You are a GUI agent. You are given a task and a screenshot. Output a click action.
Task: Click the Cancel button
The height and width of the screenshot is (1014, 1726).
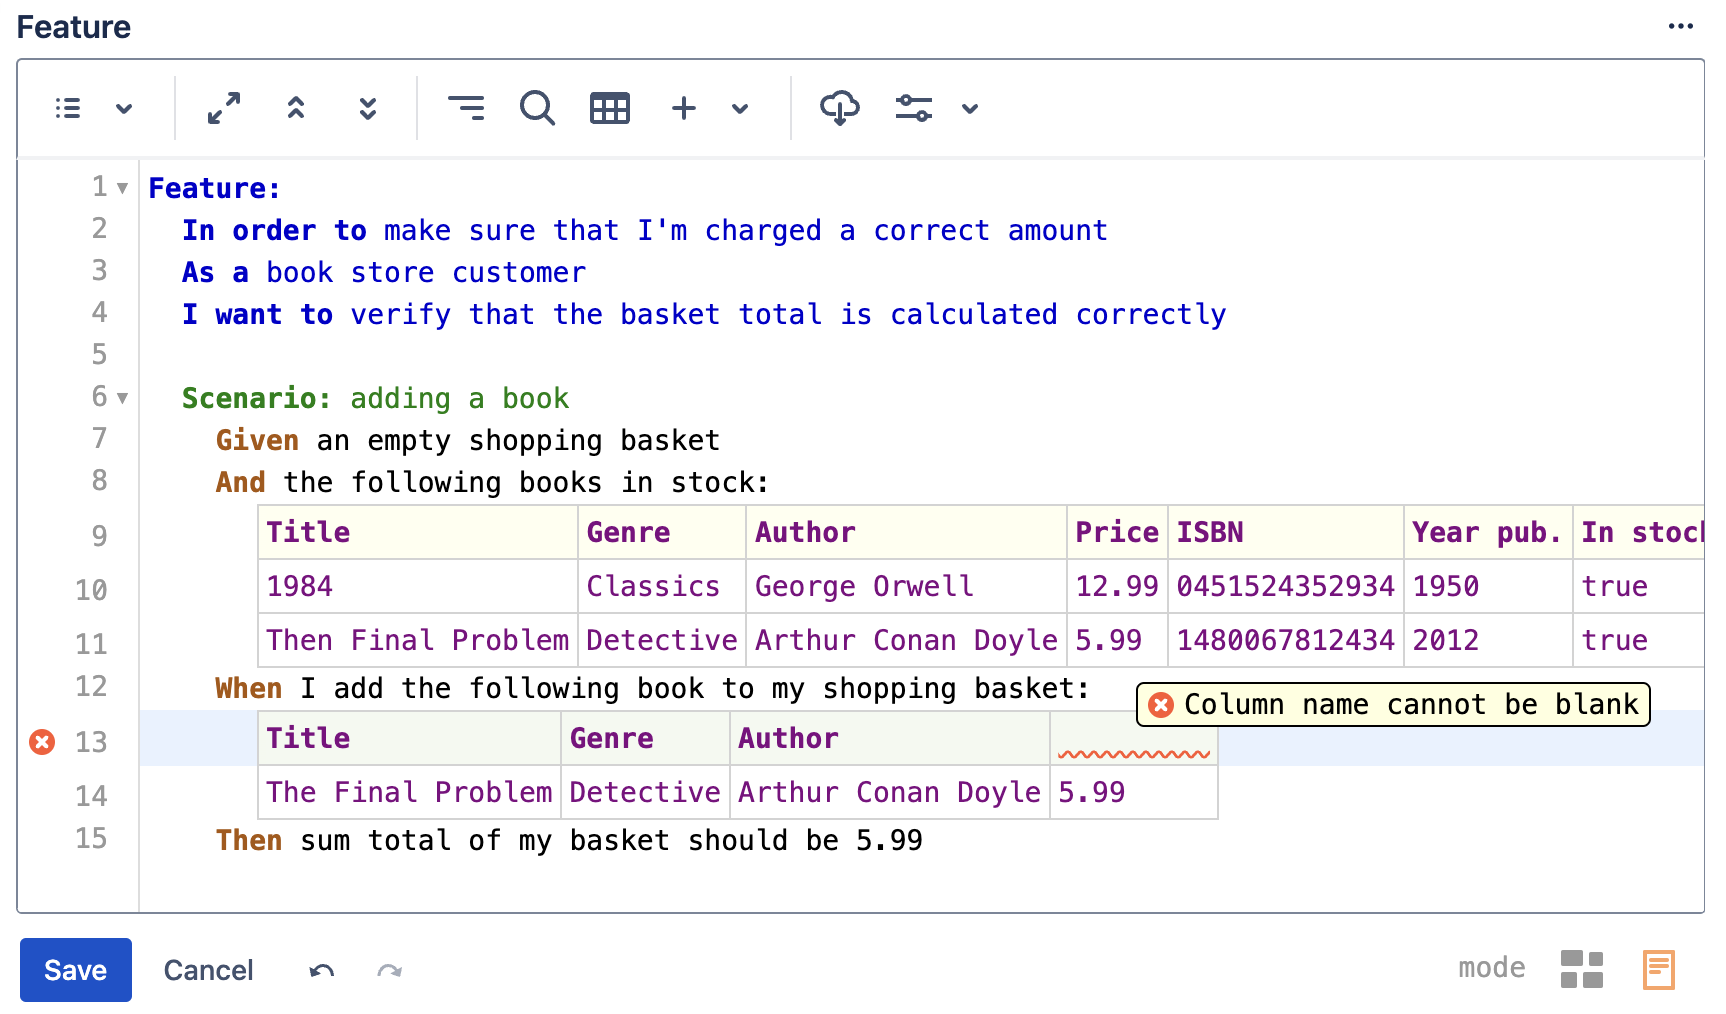(208, 970)
